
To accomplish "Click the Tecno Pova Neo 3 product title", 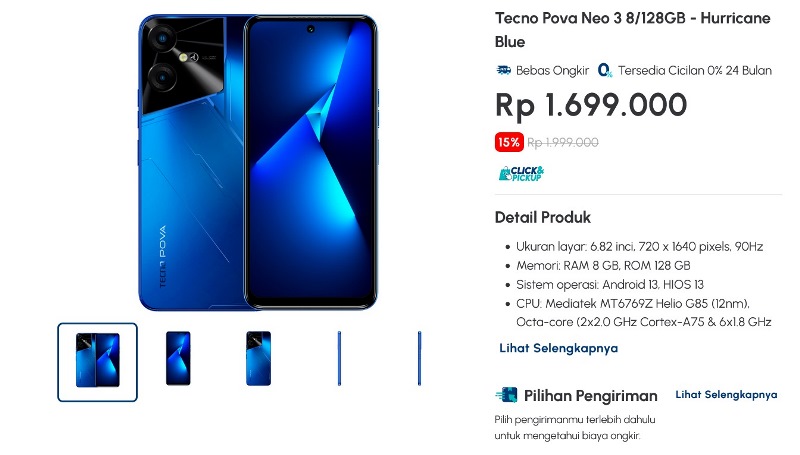I will pyautogui.click(x=633, y=30).
